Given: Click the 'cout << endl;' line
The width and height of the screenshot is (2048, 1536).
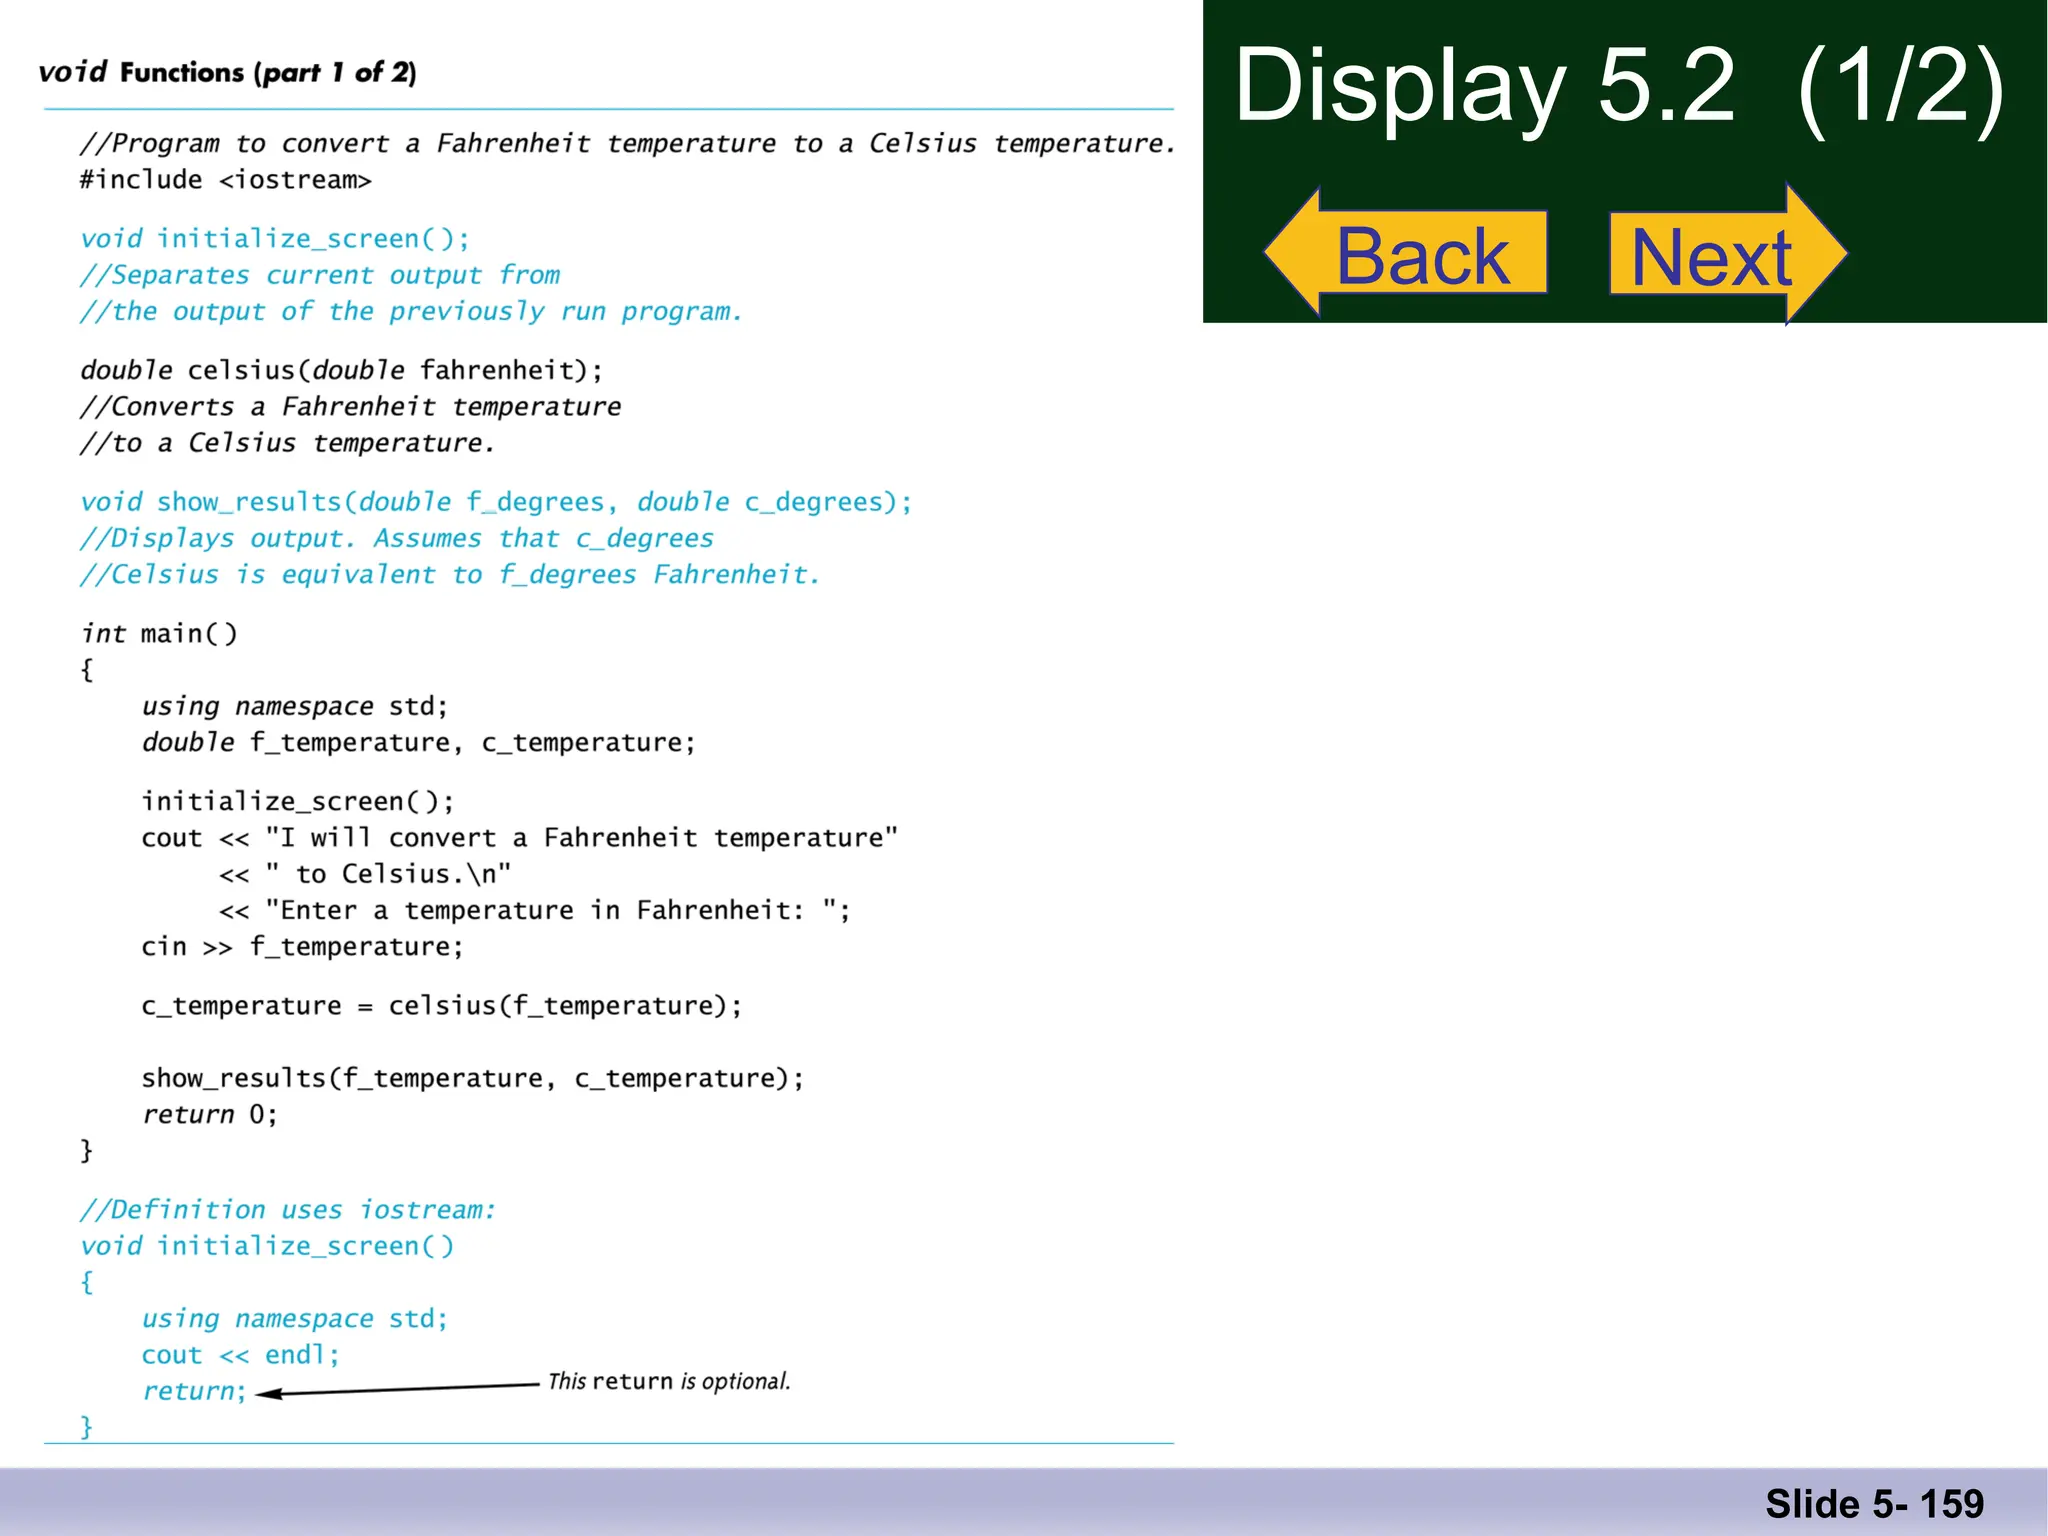Looking at the screenshot, I should 241,1355.
